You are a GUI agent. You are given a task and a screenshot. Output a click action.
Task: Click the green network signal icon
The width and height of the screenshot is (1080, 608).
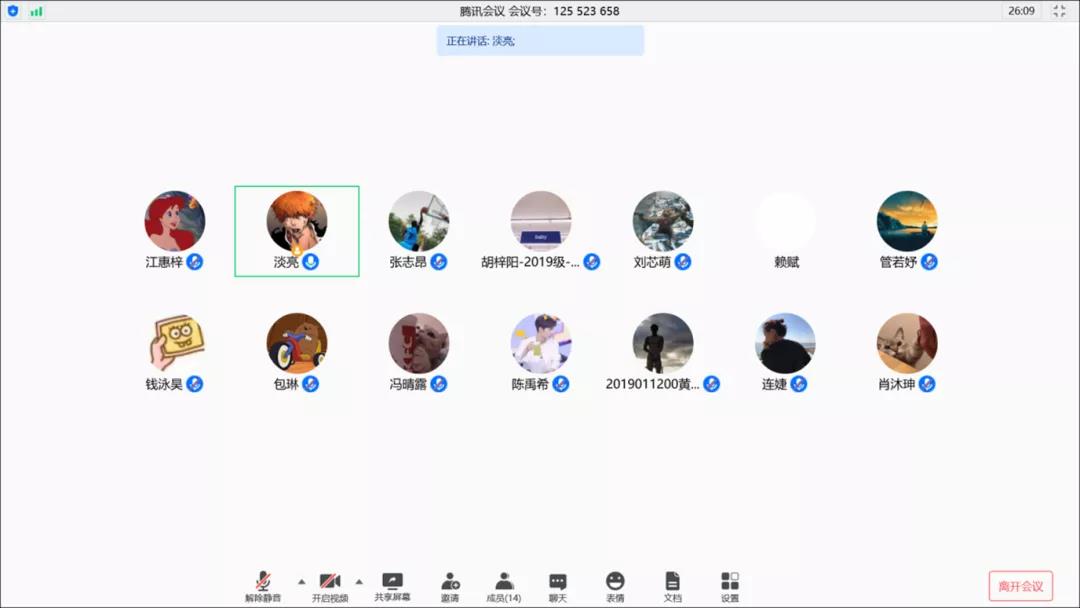tap(37, 12)
